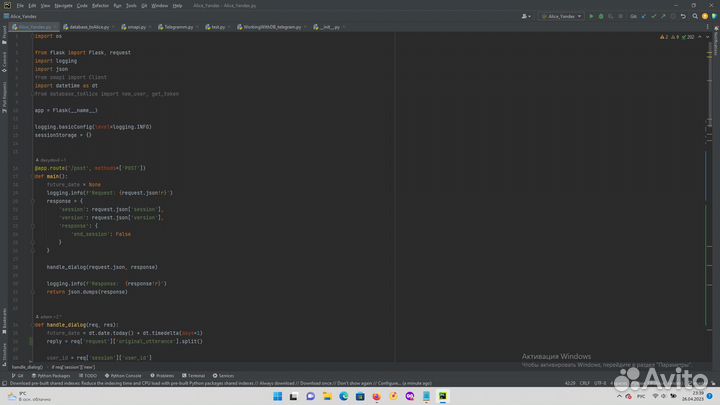
Task: Show hidden system tray icons chevron
Action: (619, 396)
